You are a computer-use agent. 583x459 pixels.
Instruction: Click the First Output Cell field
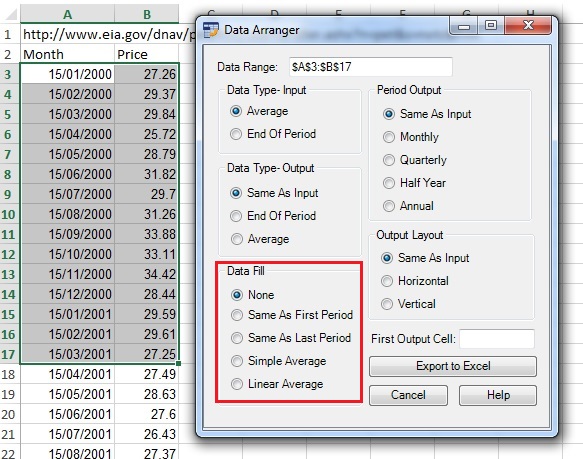pyautogui.click(x=497, y=338)
